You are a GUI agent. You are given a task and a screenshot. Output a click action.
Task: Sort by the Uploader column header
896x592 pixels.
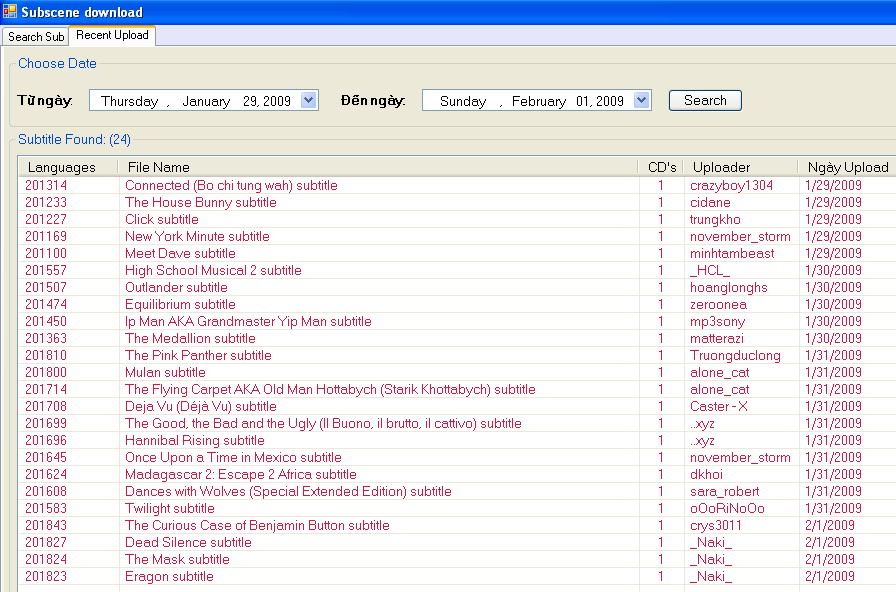click(741, 167)
